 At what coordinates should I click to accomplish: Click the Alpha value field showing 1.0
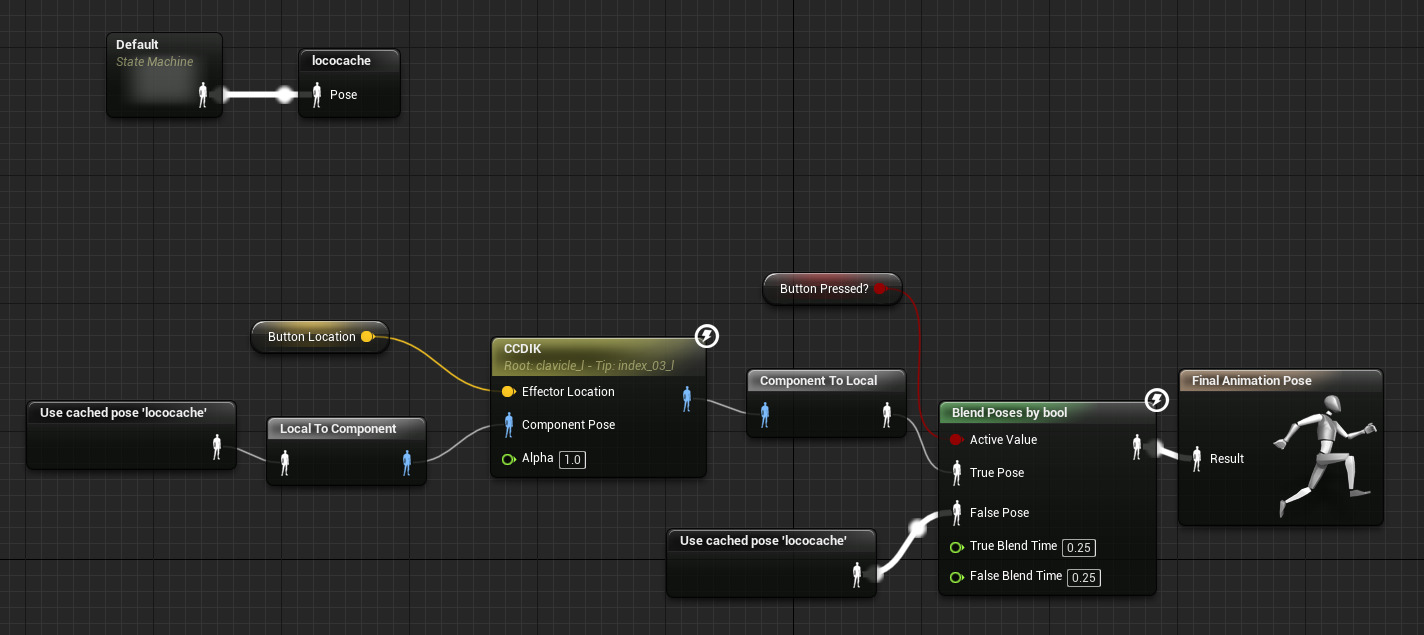click(x=571, y=460)
